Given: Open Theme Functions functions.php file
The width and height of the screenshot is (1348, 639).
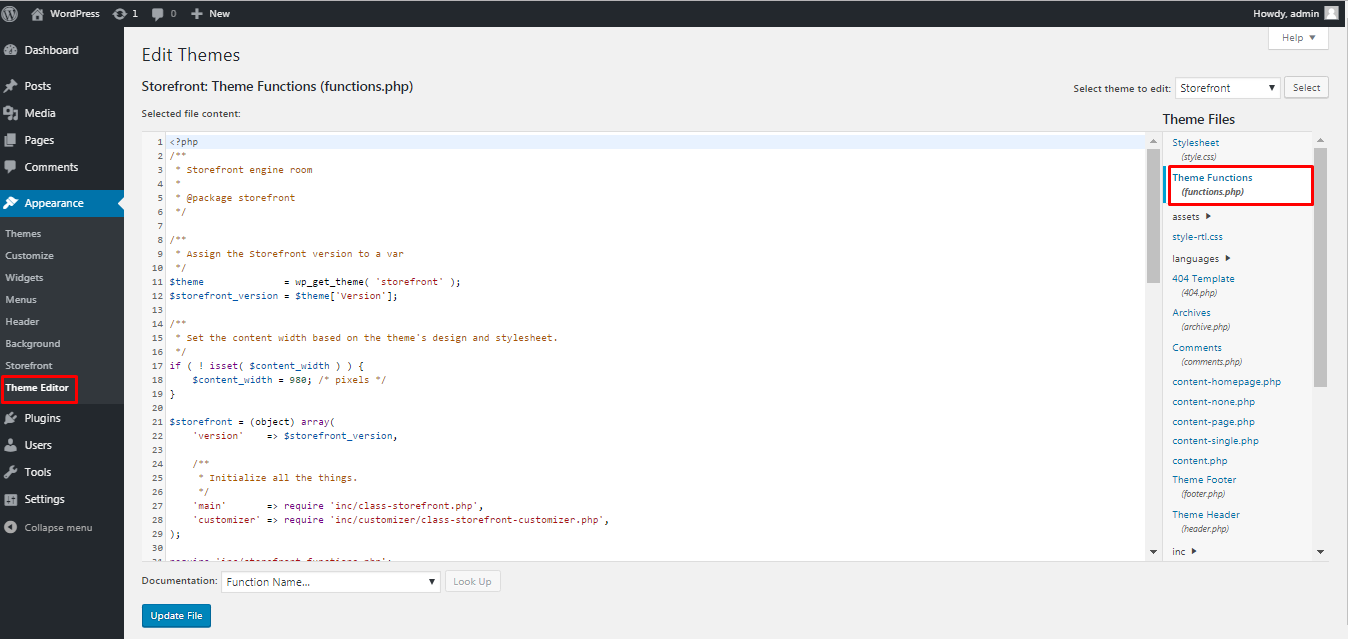Looking at the screenshot, I should pyautogui.click(x=1212, y=184).
